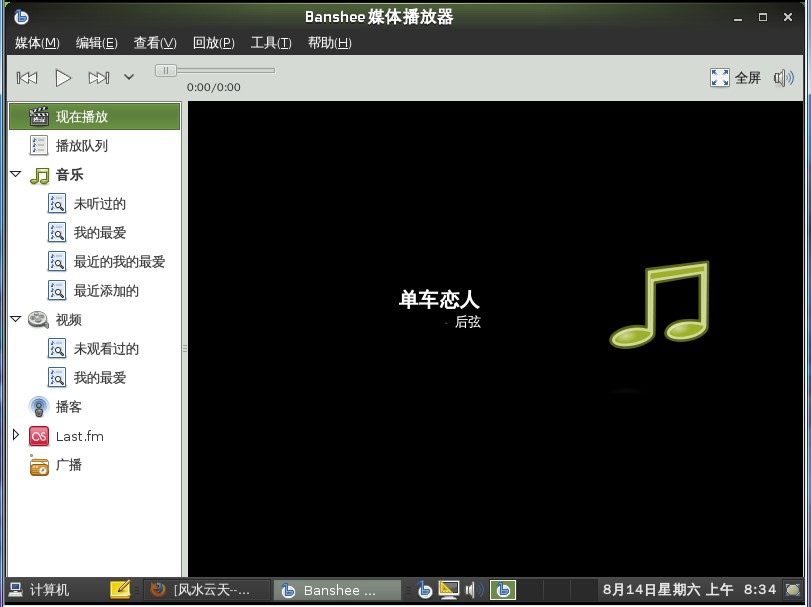Image resolution: width=811 pixels, height=607 pixels.
Task: Click the green Banshee notification tray icon
Action: point(503,589)
